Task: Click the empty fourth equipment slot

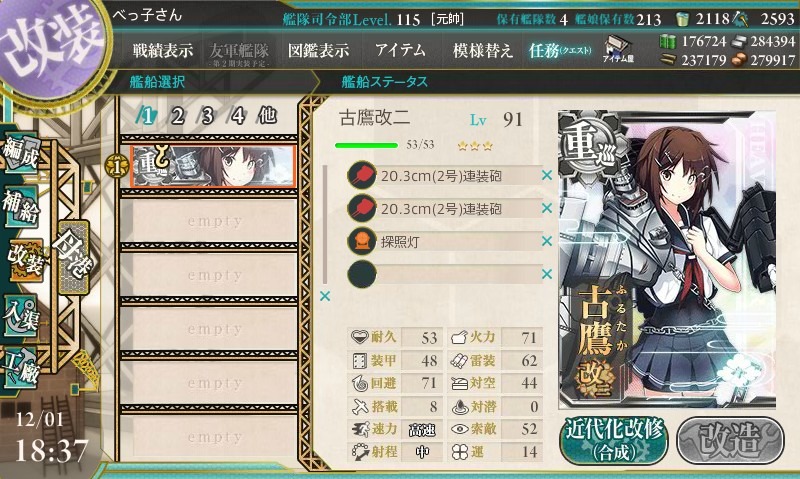Action: point(444,274)
